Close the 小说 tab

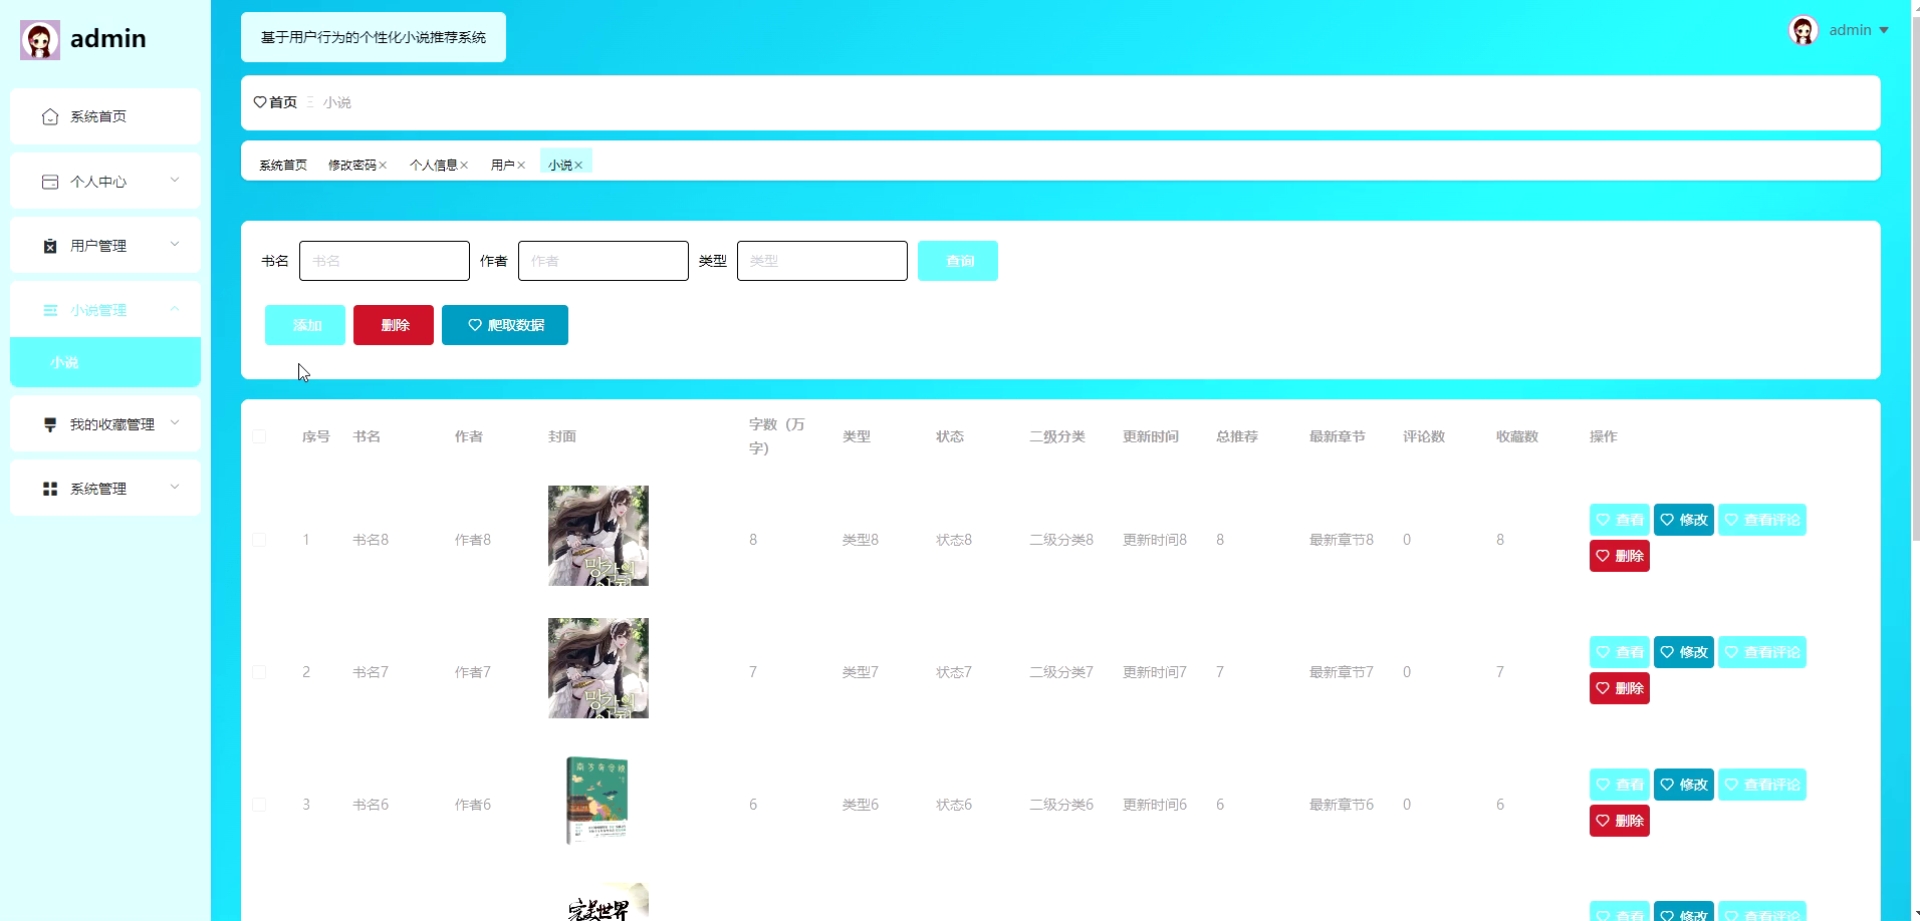(578, 165)
